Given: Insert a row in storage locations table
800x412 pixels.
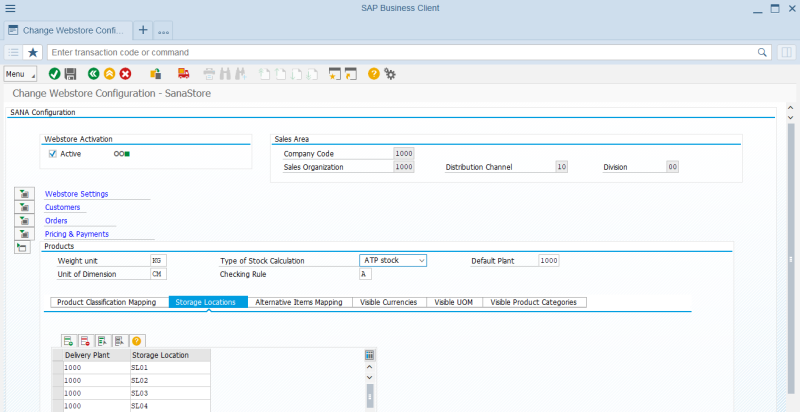Looking at the screenshot, I should coord(69,341).
